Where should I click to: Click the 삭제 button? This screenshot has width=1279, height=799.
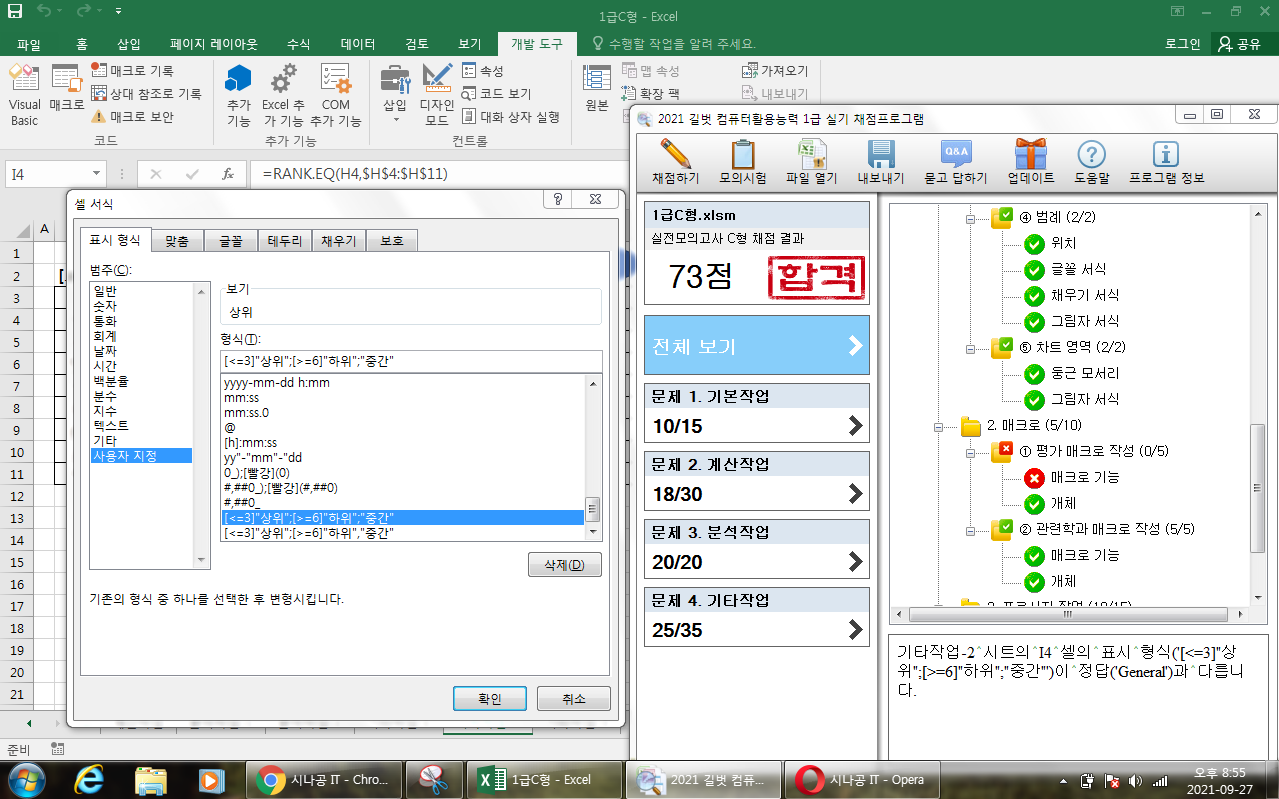point(564,565)
